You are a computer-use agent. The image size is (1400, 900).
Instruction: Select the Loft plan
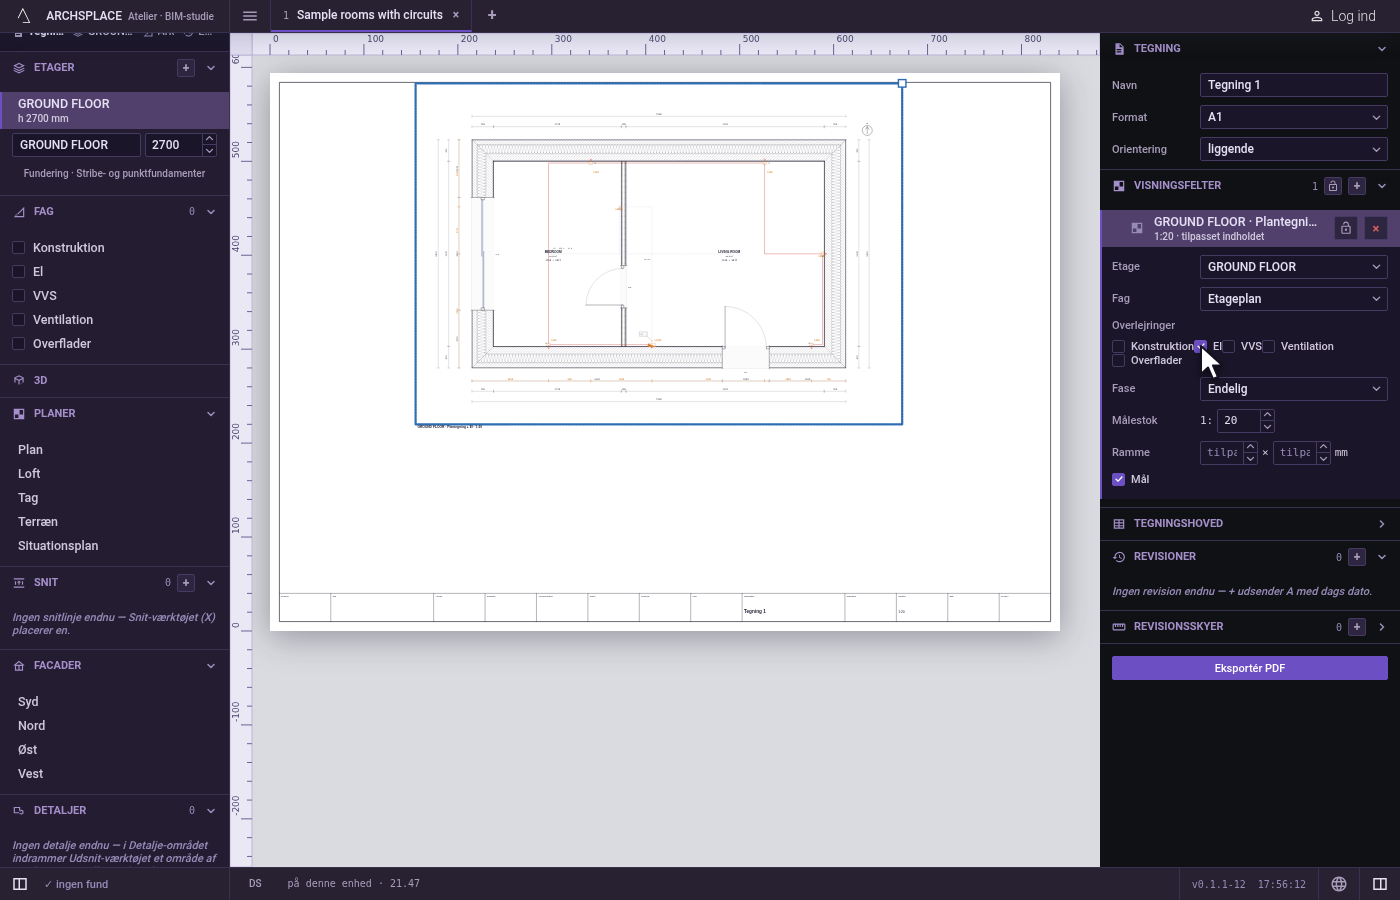(29, 474)
